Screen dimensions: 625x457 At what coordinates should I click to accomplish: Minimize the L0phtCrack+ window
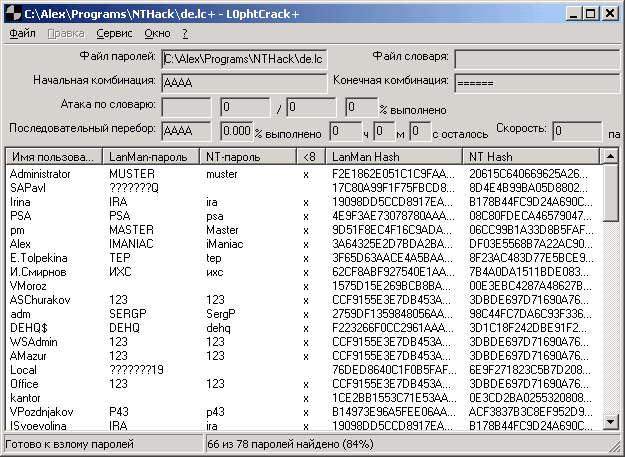574,14
